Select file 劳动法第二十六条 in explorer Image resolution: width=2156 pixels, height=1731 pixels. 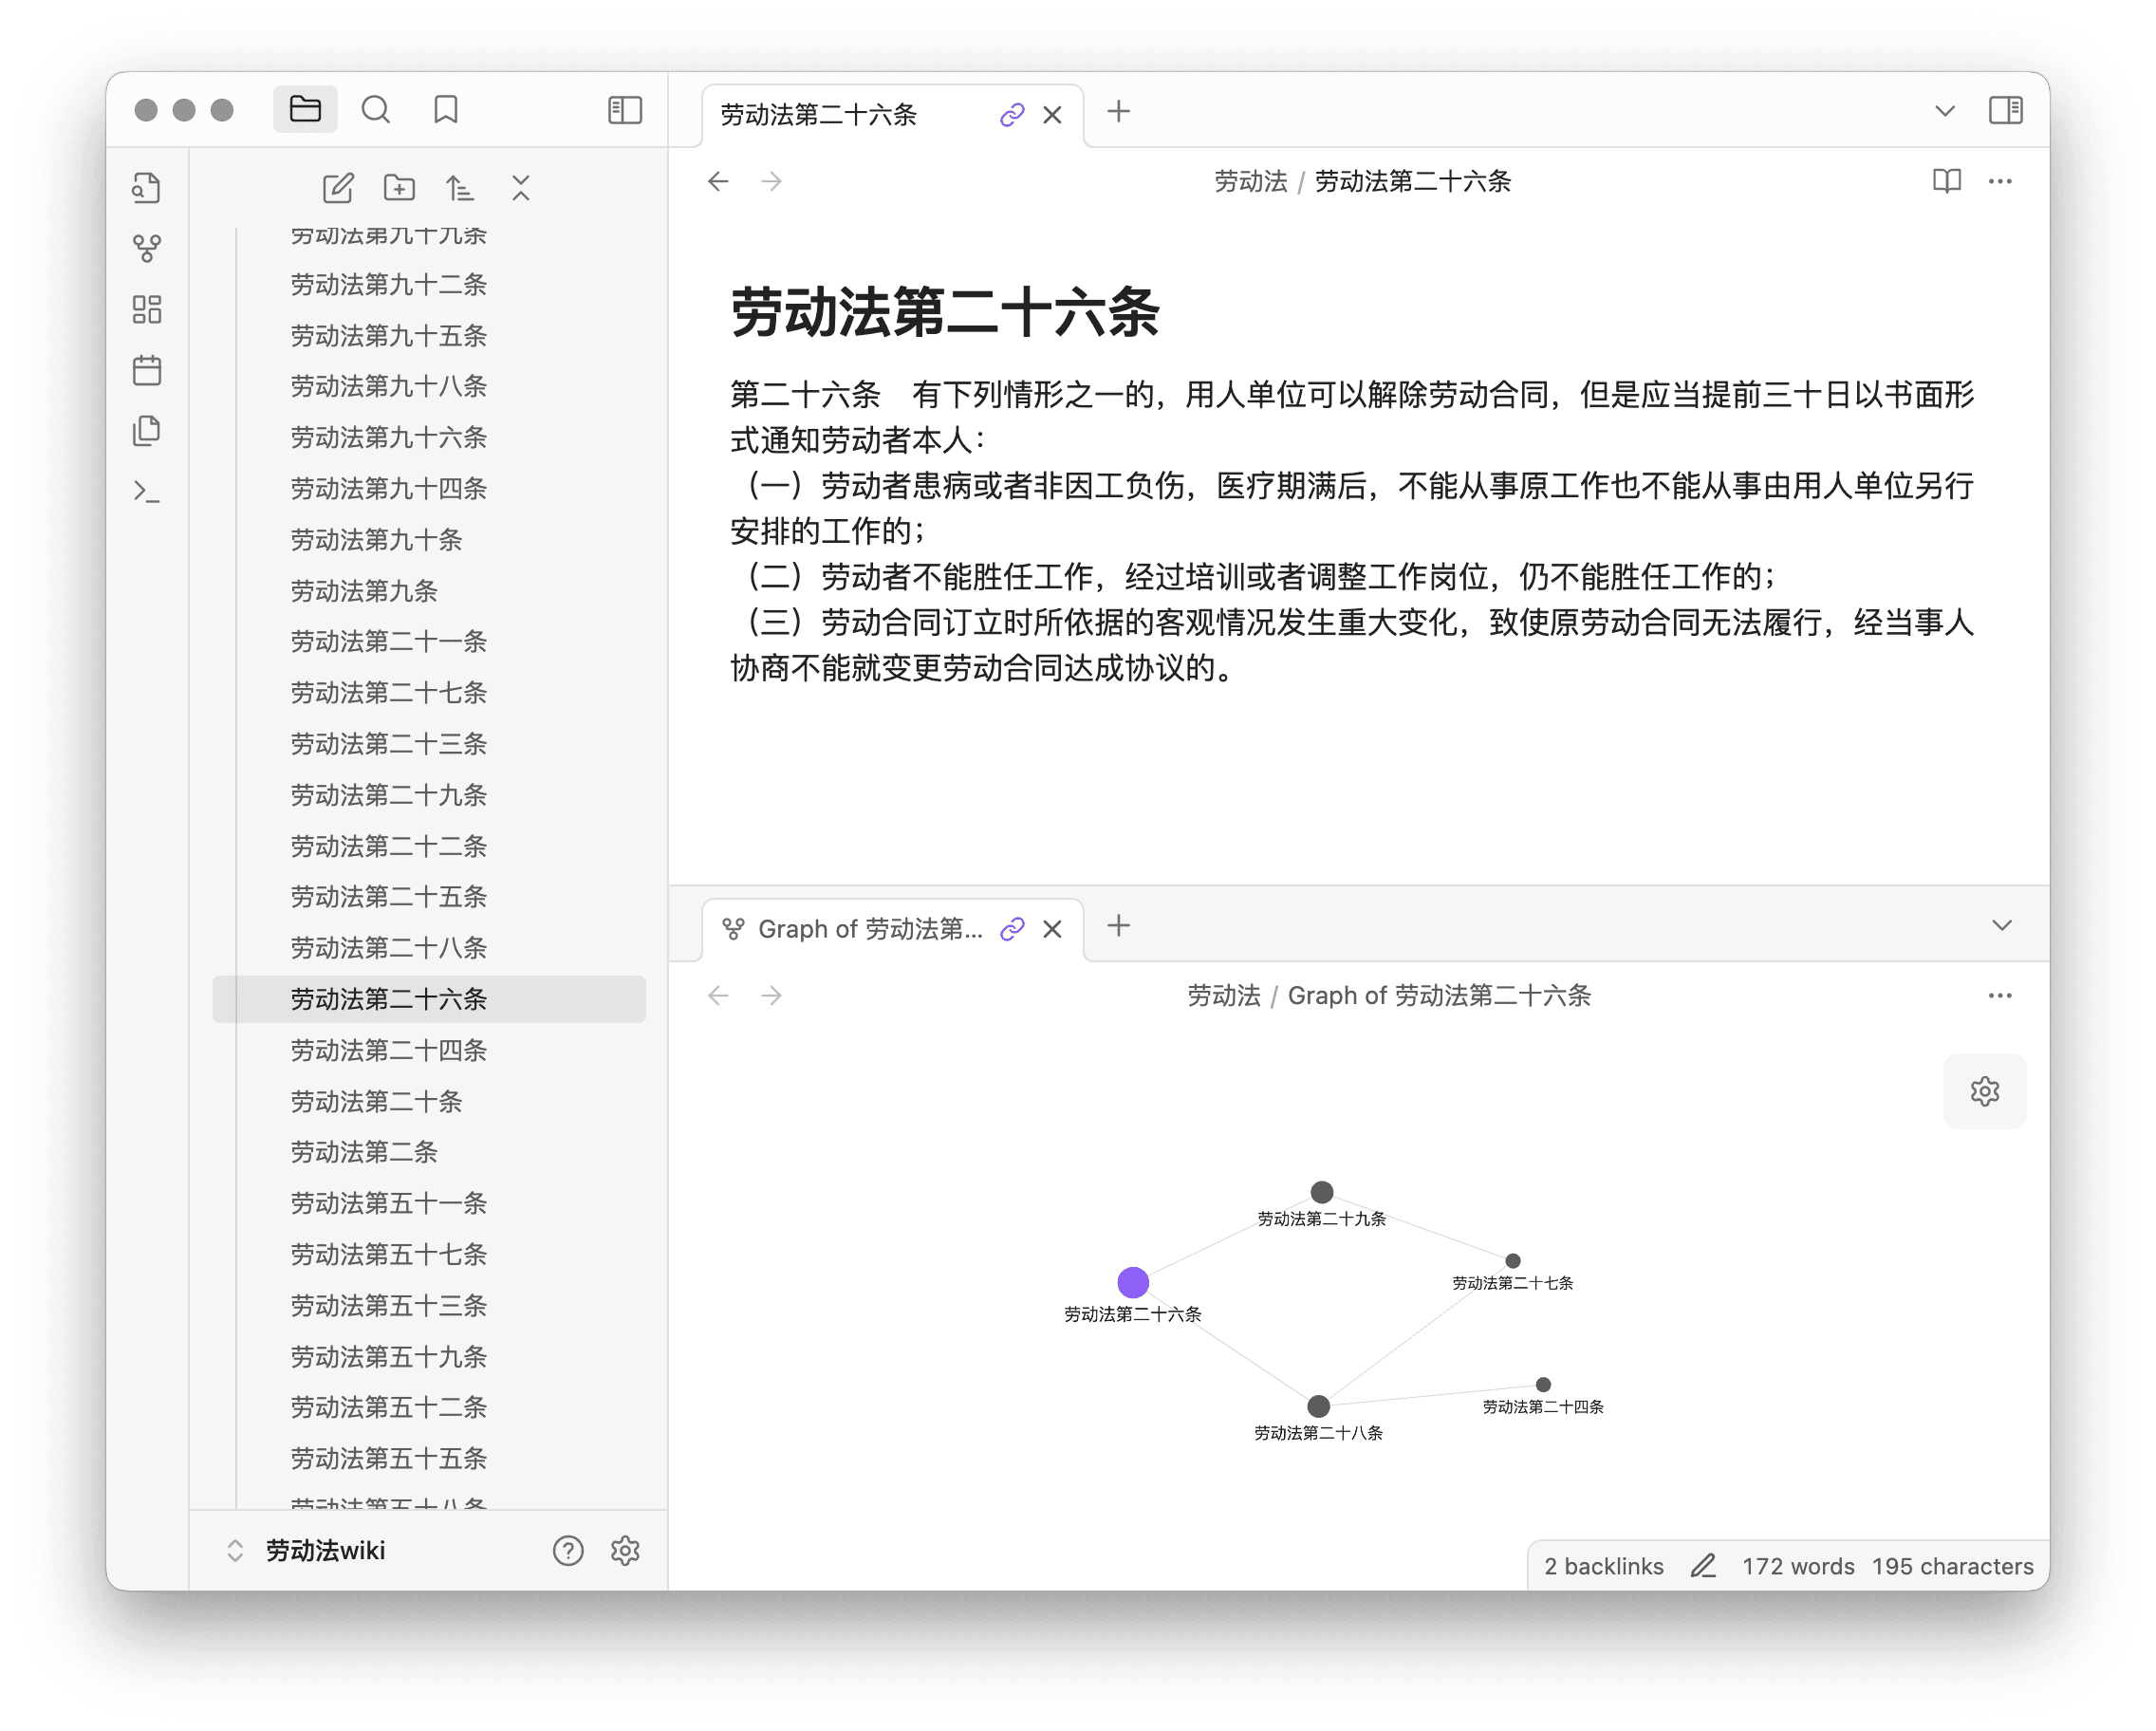click(429, 999)
